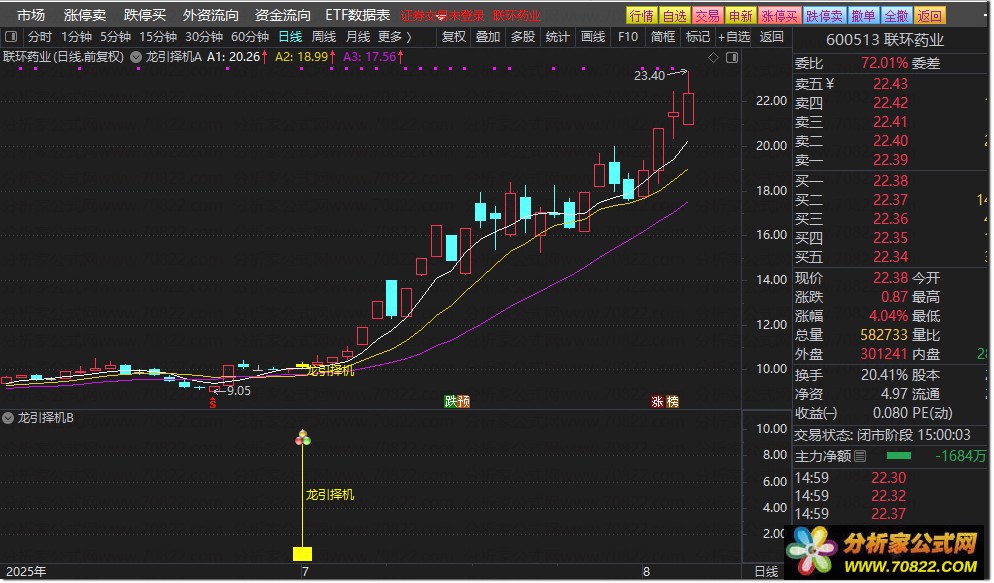Click the 9.05 low price label

click(x=238, y=391)
